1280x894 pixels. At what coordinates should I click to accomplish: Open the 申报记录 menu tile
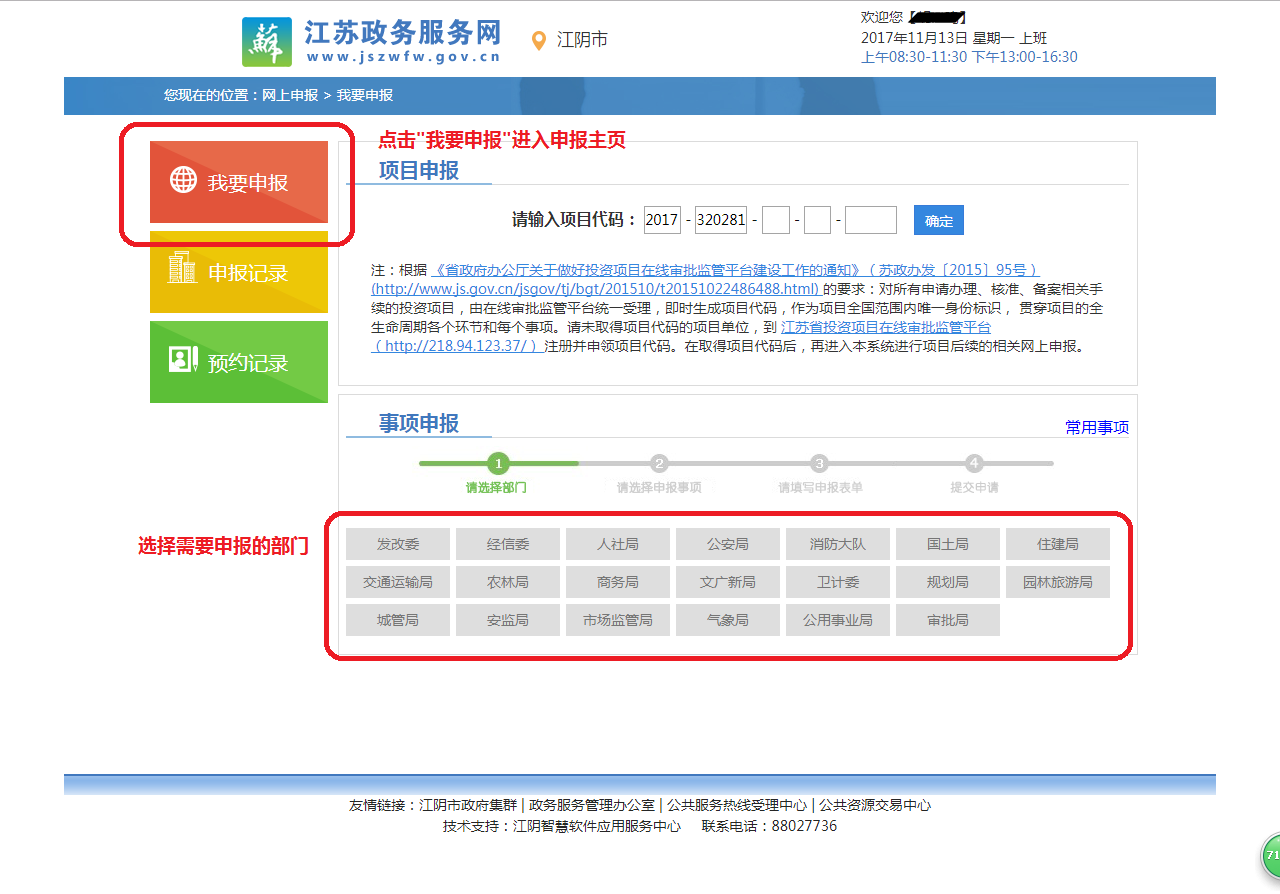239,272
